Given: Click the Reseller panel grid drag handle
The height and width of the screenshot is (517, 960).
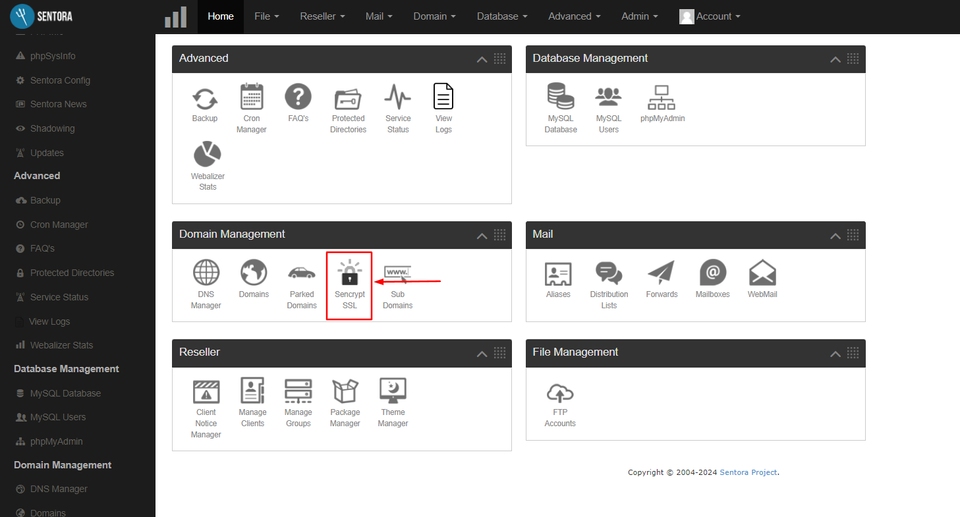Looking at the screenshot, I should [500, 353].
